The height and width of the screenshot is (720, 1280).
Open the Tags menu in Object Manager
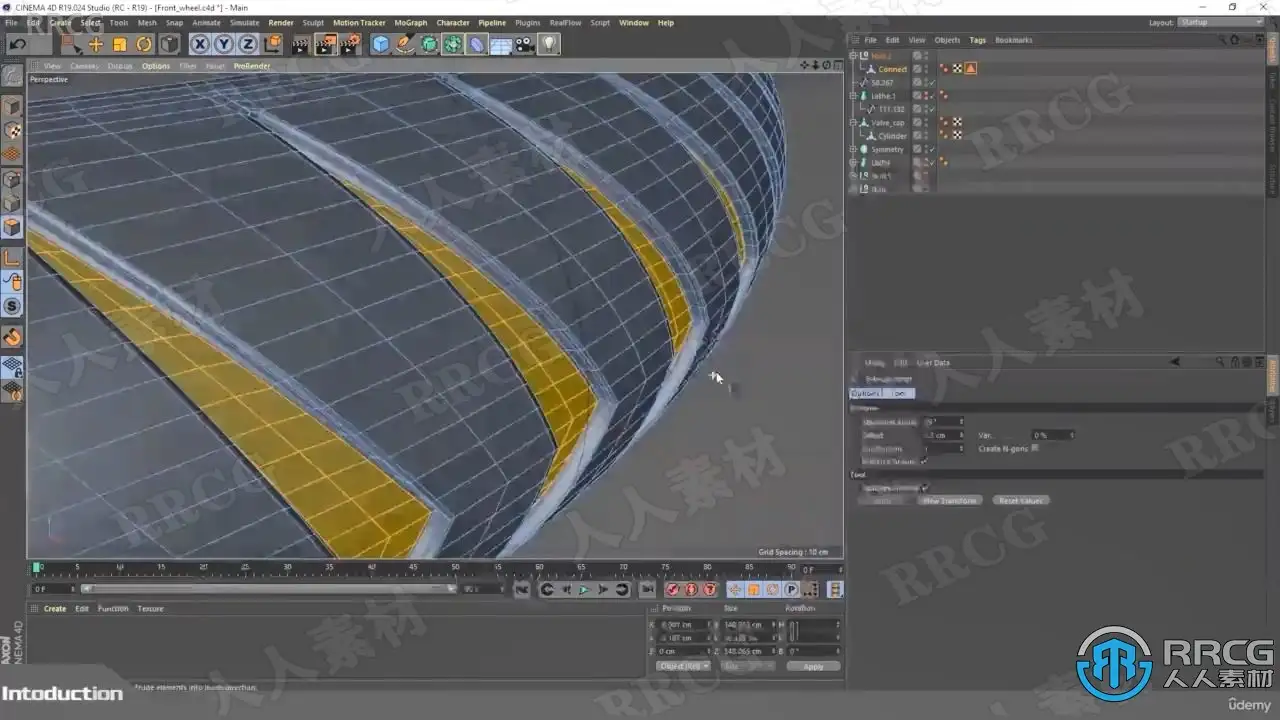click(x=977, y=40)
